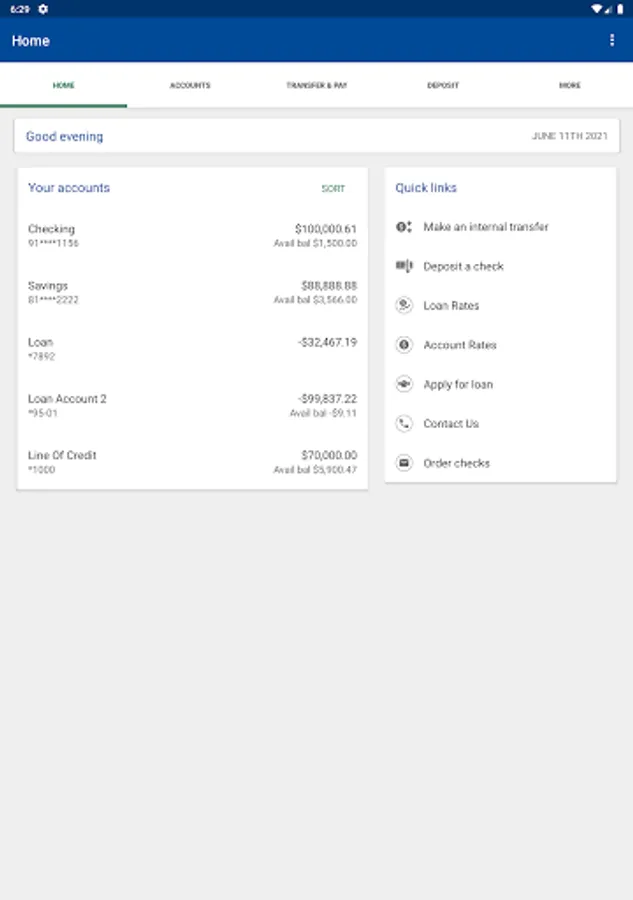Open Loan Account 2
The image size is (633, 900).
(192, 405)
